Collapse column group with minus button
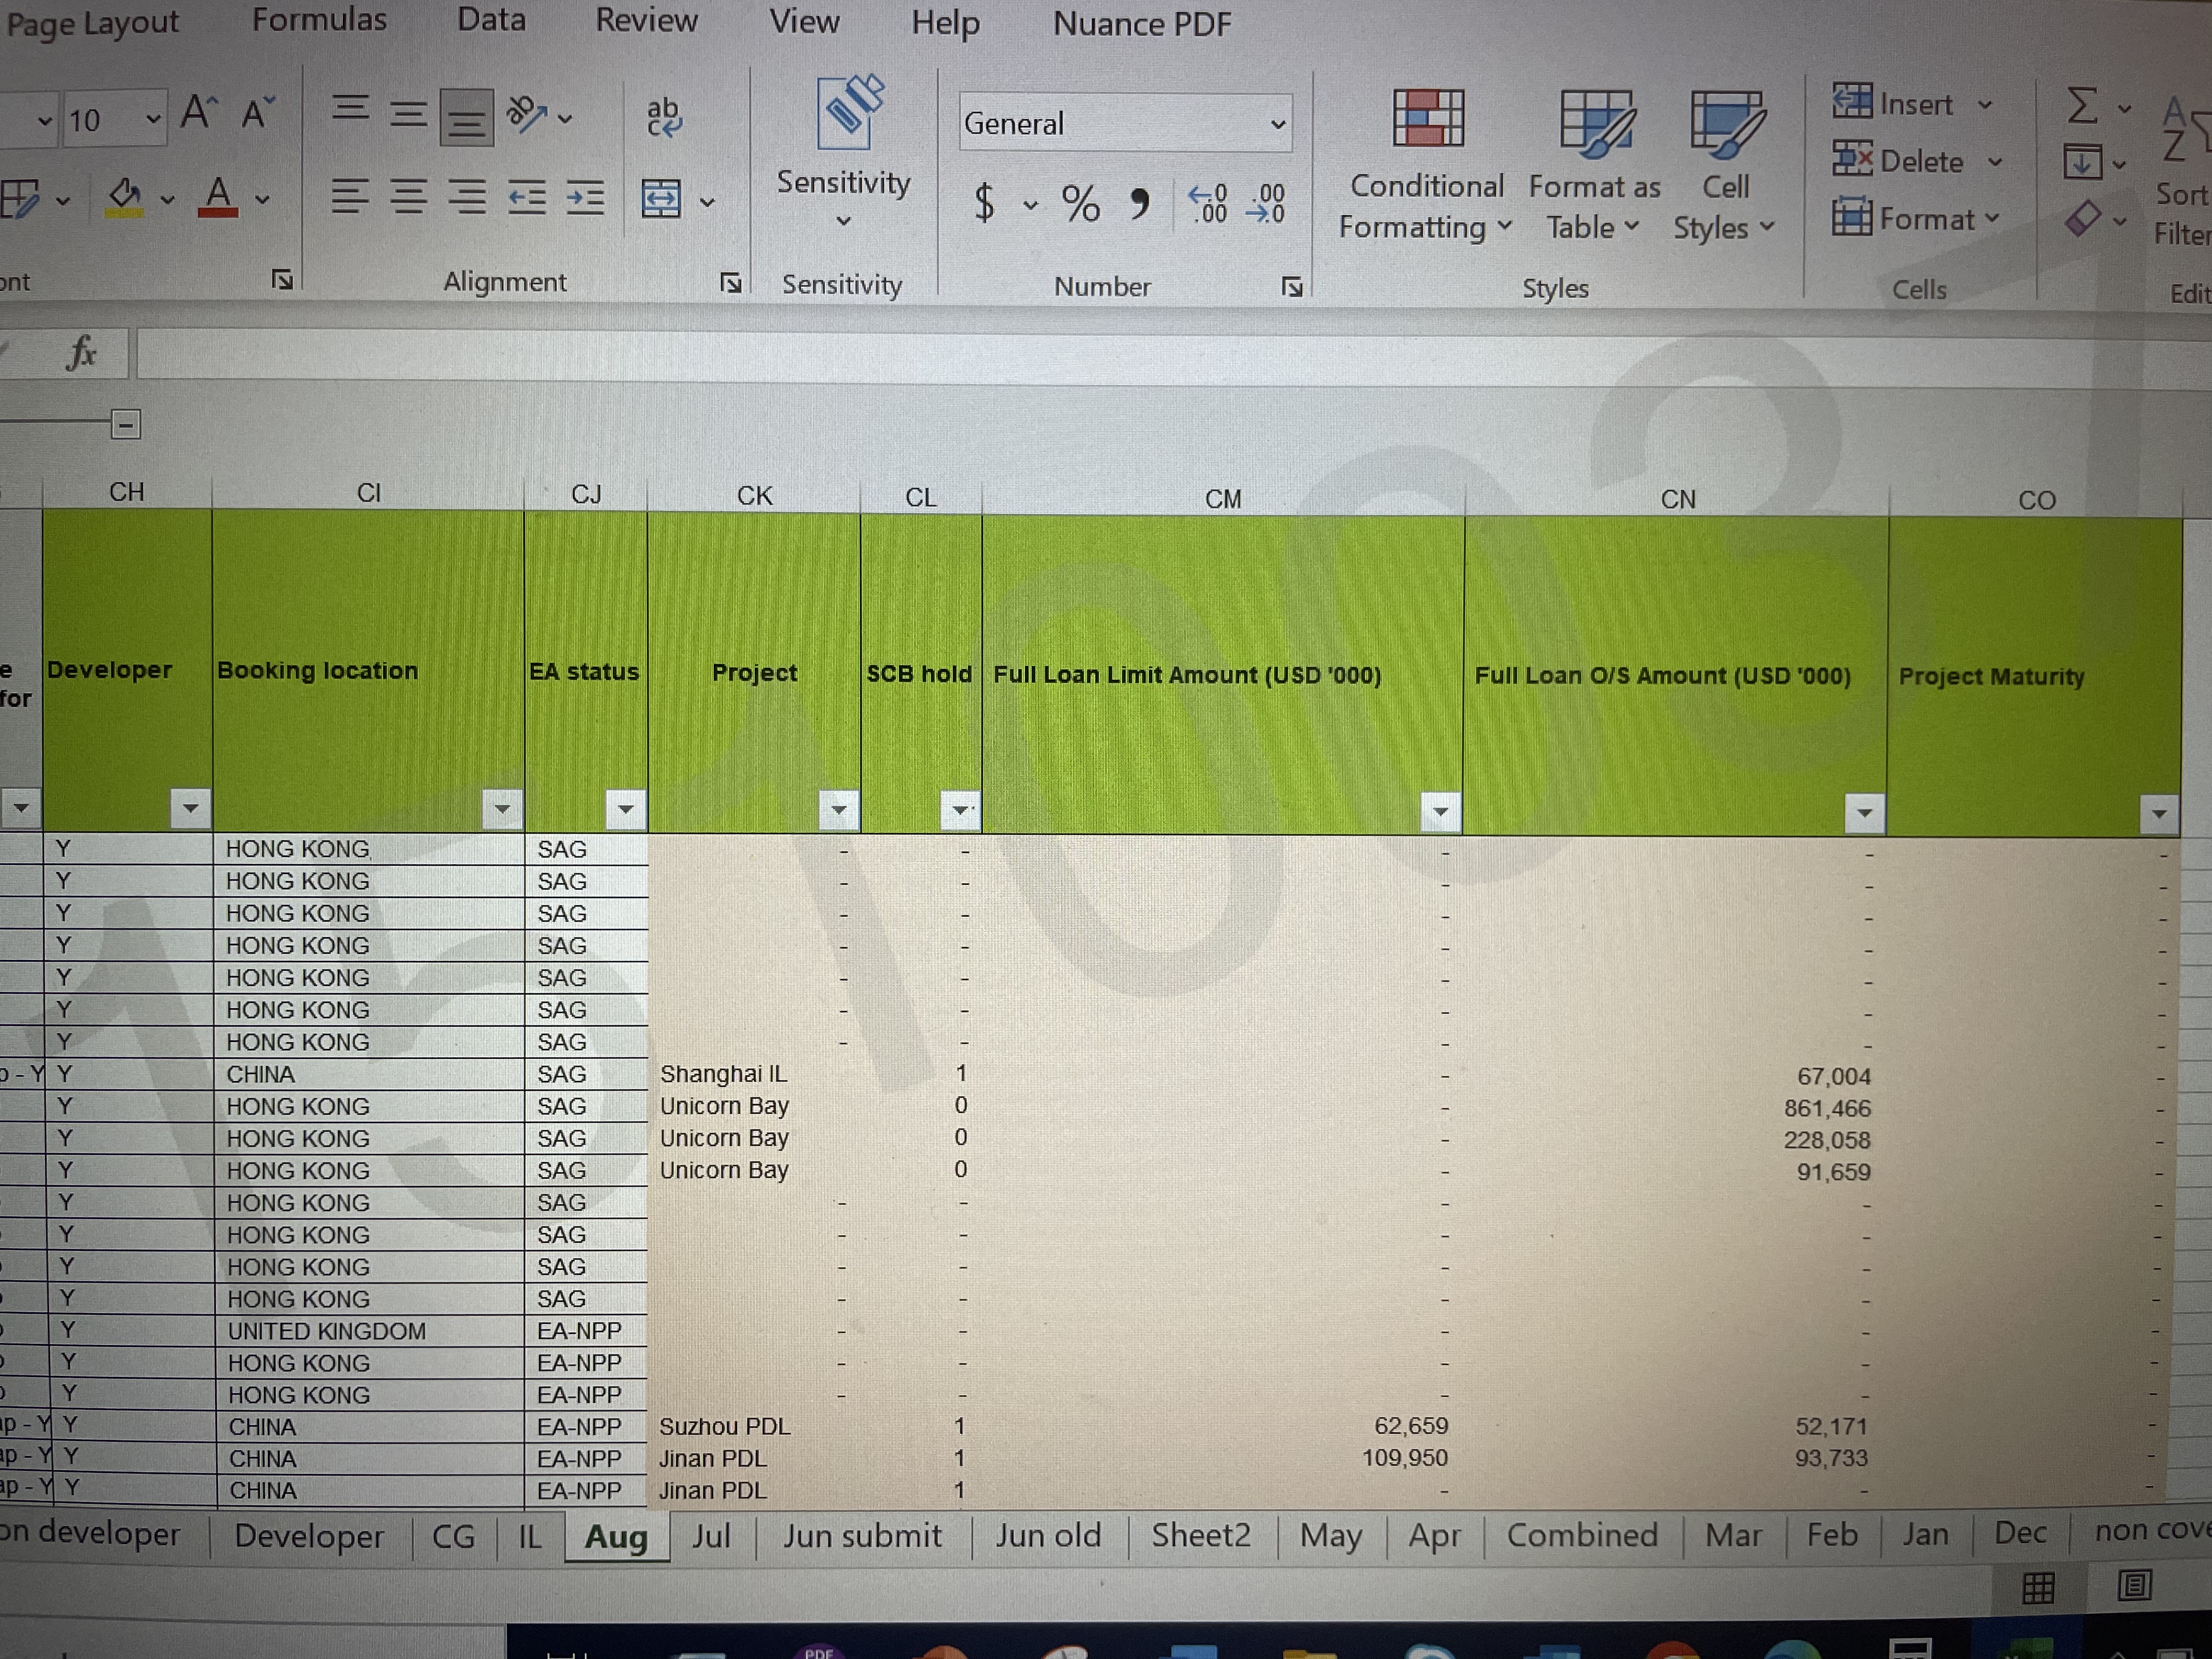This screenshot has width=2212, height=1659. (126, 424)
